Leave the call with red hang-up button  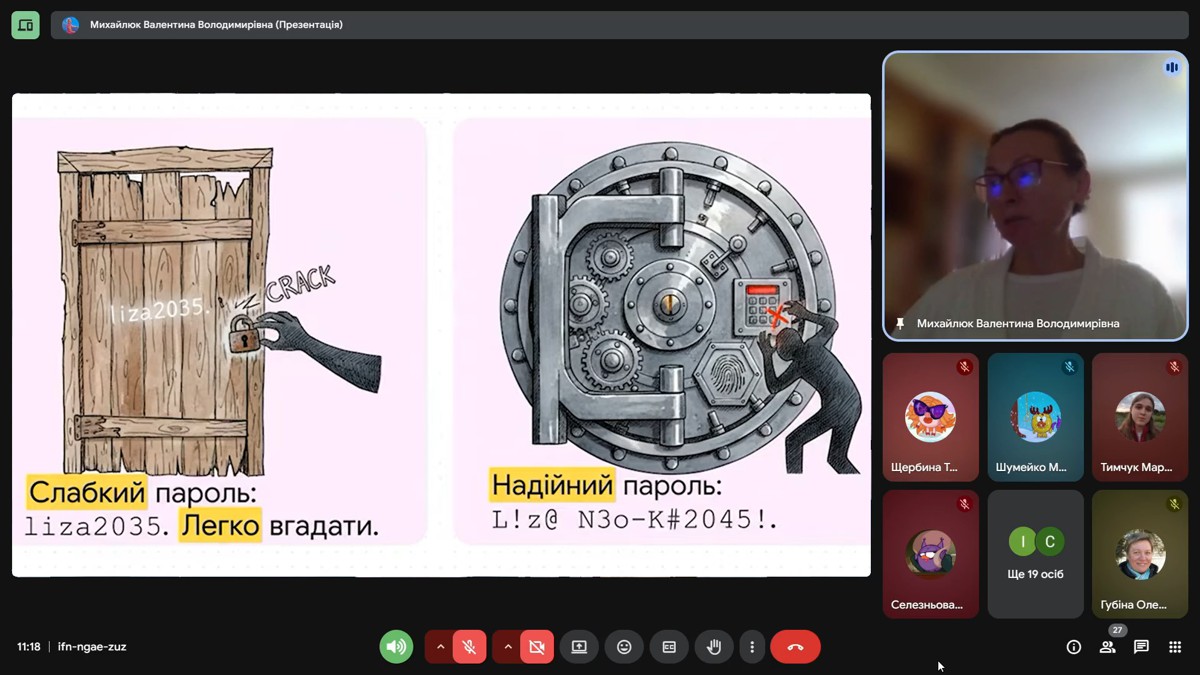tap(795, 647)
